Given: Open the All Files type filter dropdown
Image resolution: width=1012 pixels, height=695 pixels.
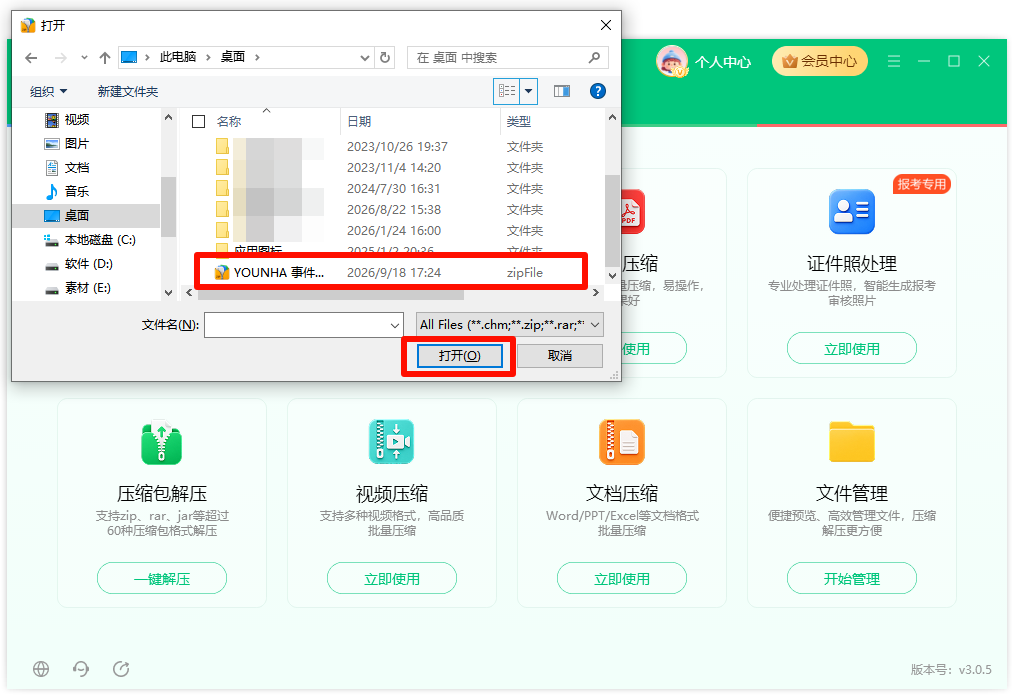Looking at the screenshot, I should point(510,325).
